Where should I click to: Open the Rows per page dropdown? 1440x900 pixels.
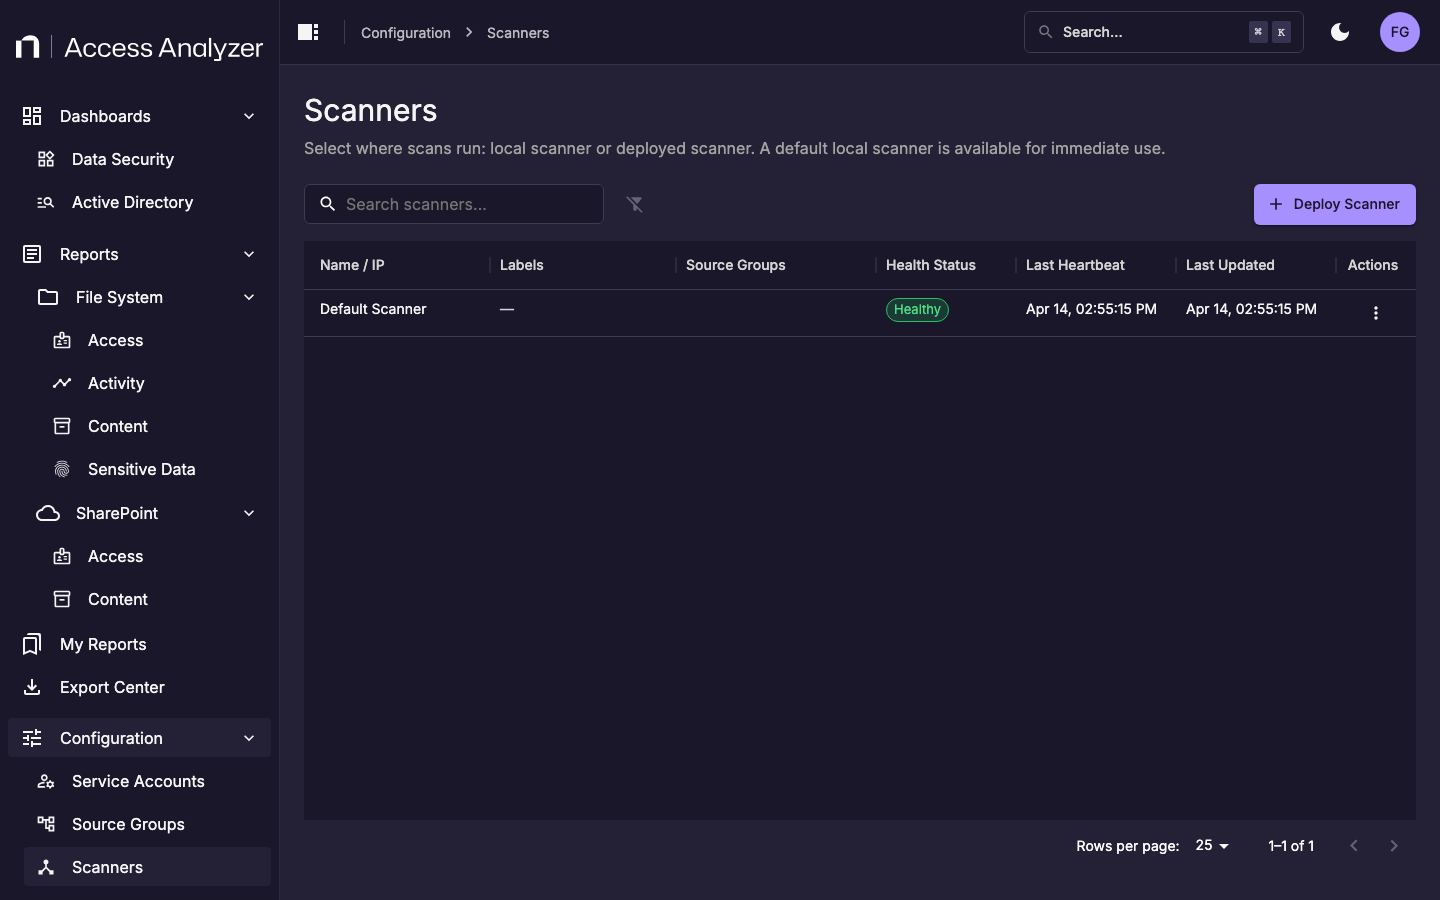pos(1211,846)
